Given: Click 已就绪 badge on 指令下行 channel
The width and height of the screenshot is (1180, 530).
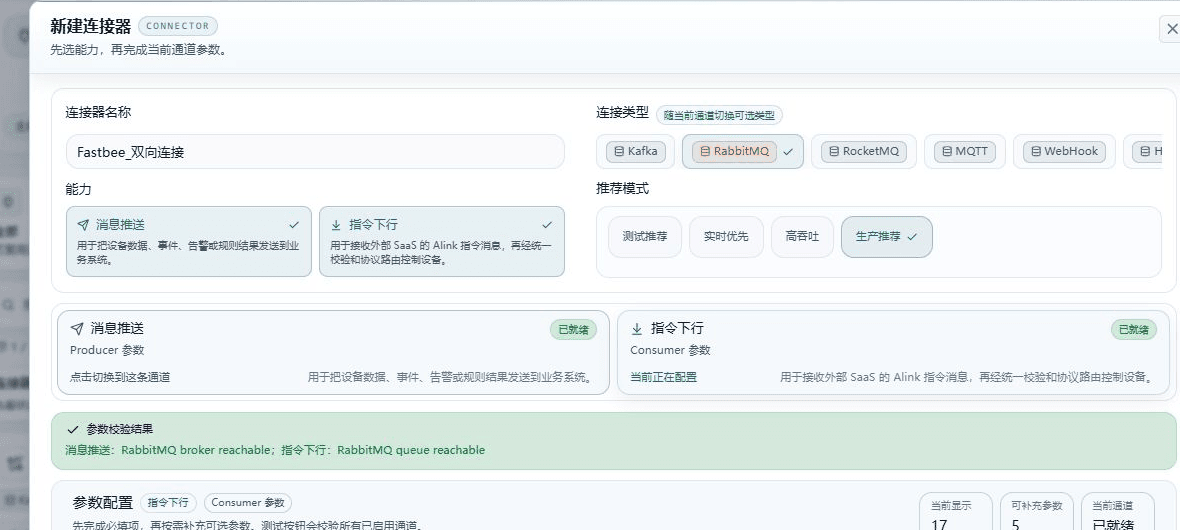Looking at the screenshot, I should [1134, 329].
